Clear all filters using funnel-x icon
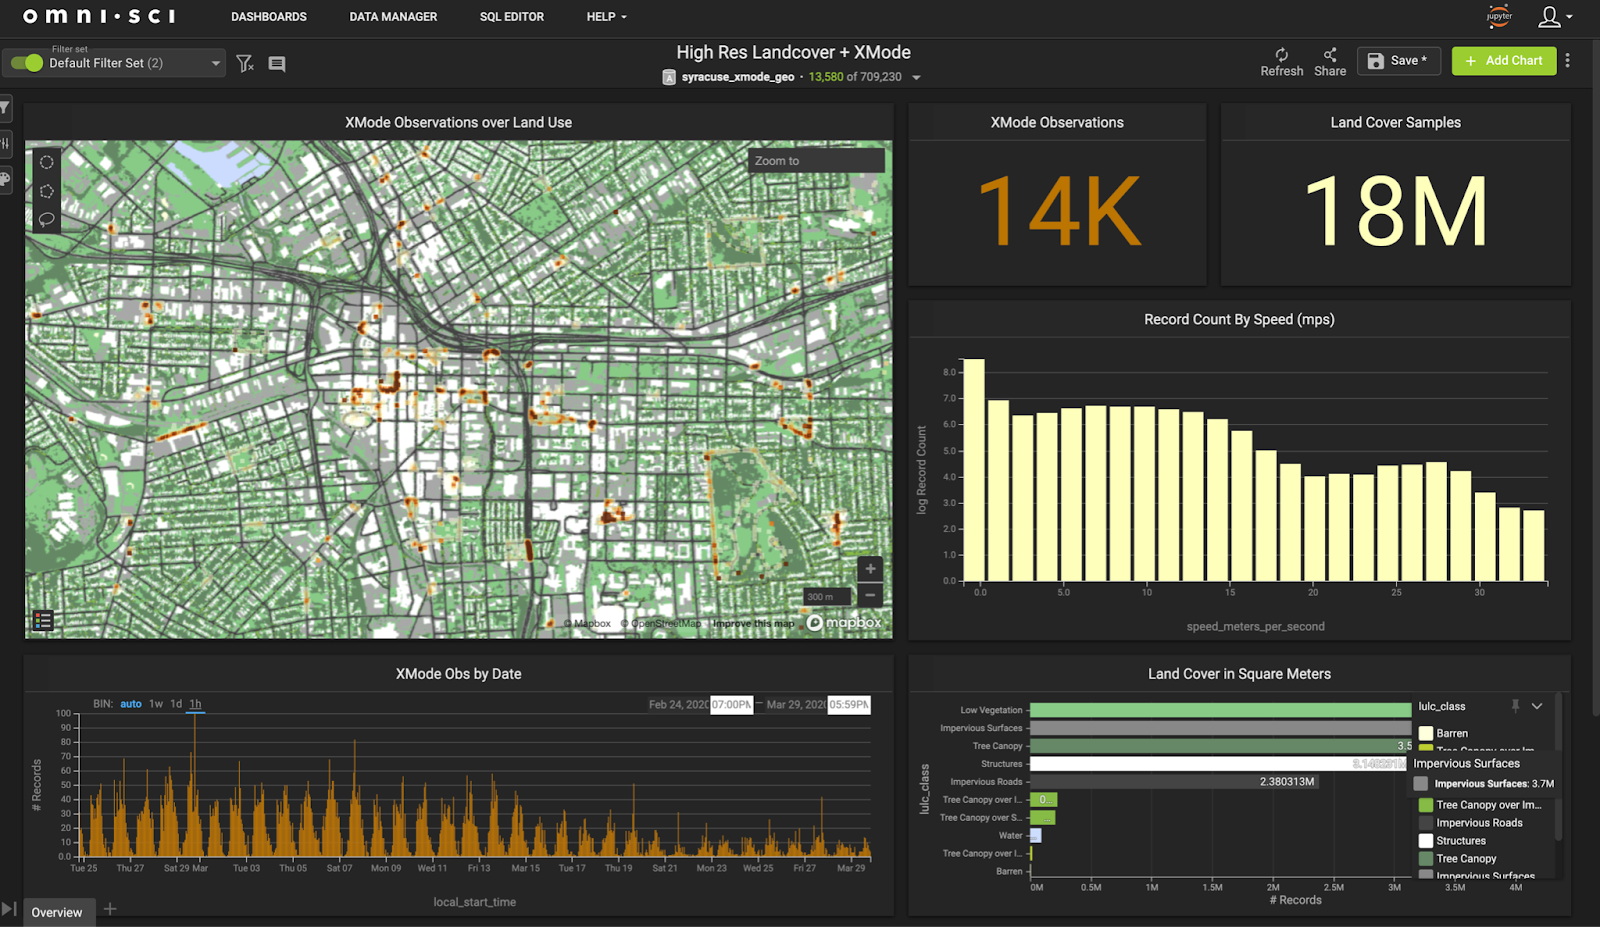The width and height of the screenshot is (1600, 927). click(245, 64)
